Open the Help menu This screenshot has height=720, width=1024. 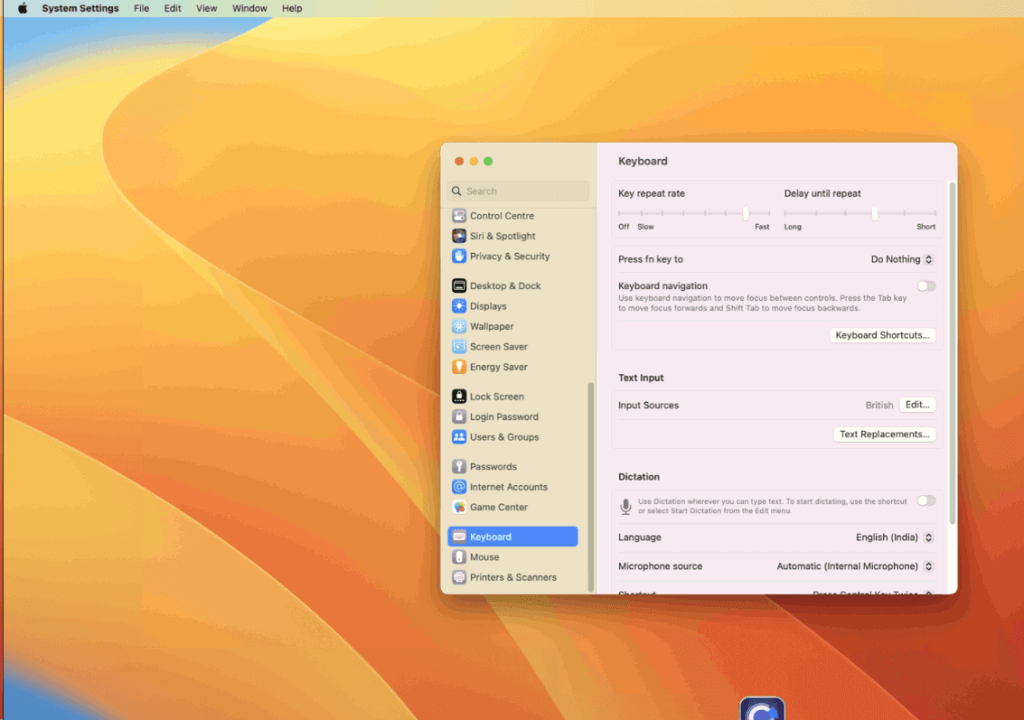point(292,8)
